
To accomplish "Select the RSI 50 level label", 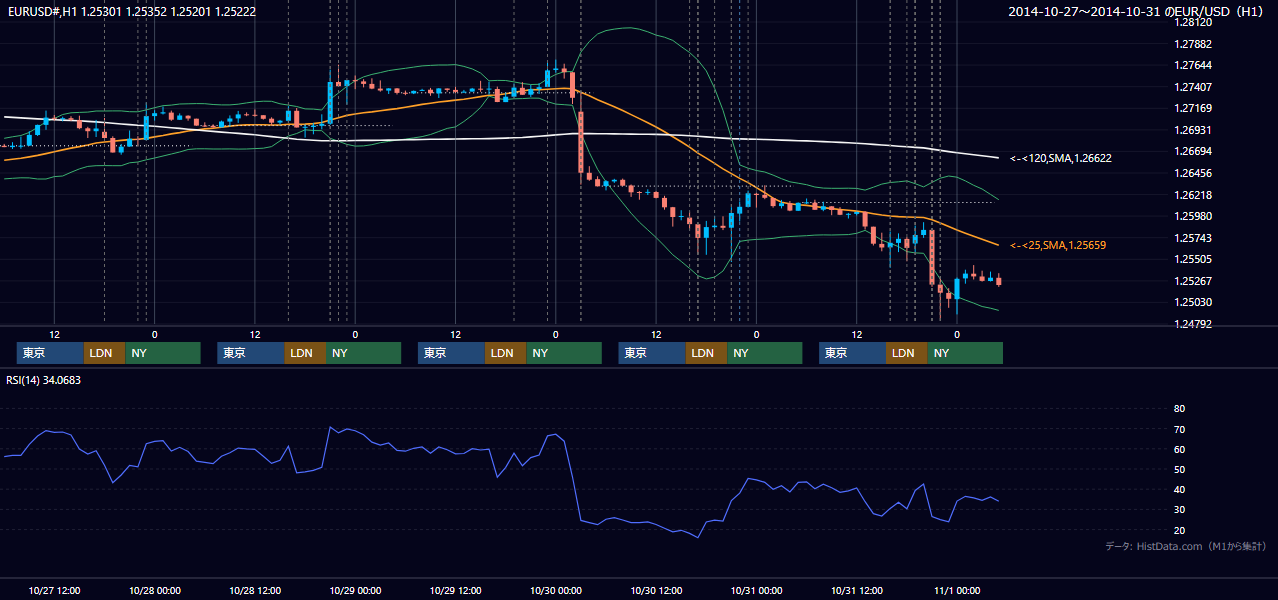I will point(1179,469).
